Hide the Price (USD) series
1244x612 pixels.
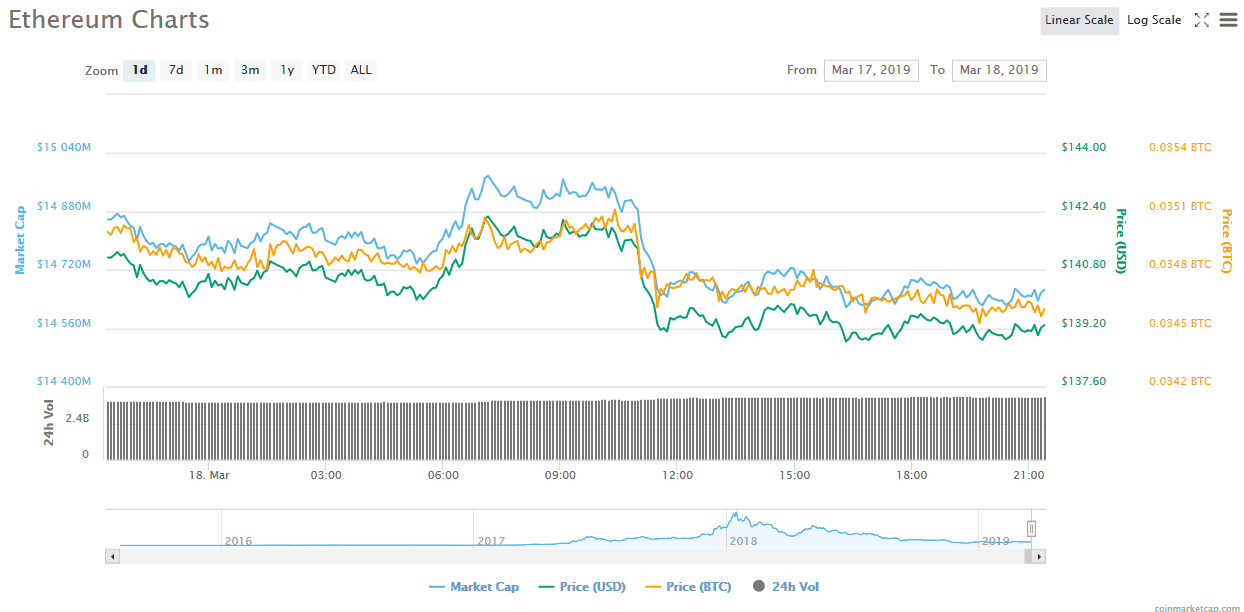[x=582, y=587]
